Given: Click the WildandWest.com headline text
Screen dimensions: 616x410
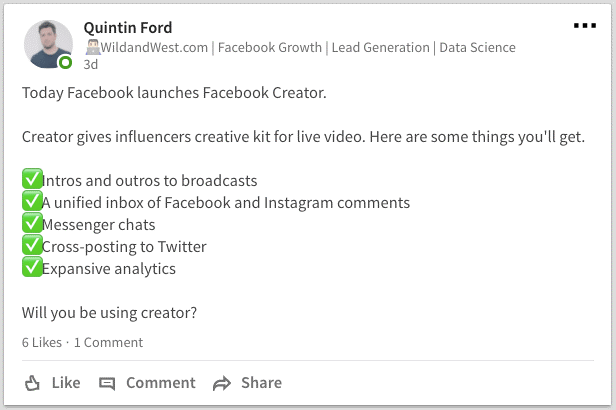Looking at the screenshot, I should pyautogui.click(x=154, y=48).
